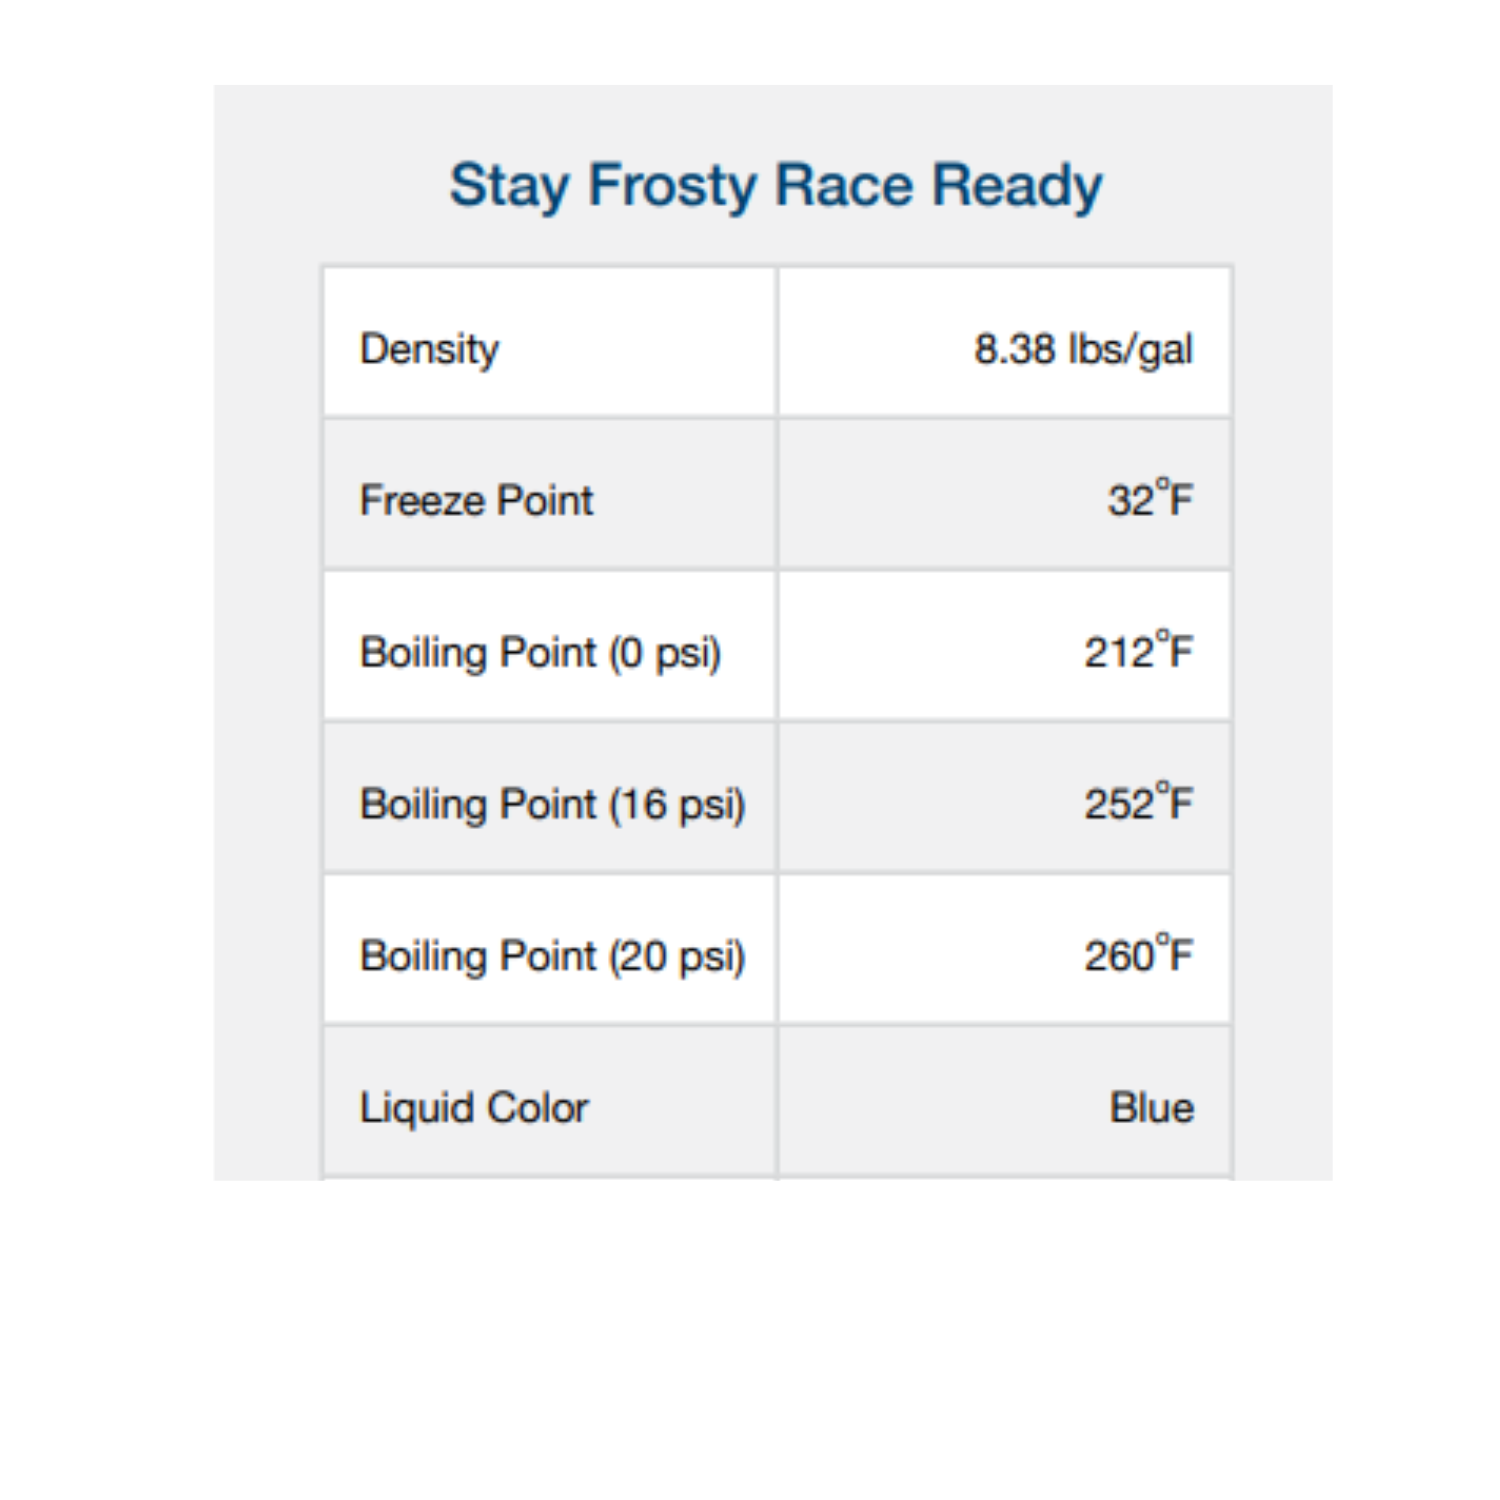The height and width of the screenshot is (1500, 1500).
Task: Click the (20 psi) text in the table
Action: [678, 957]
